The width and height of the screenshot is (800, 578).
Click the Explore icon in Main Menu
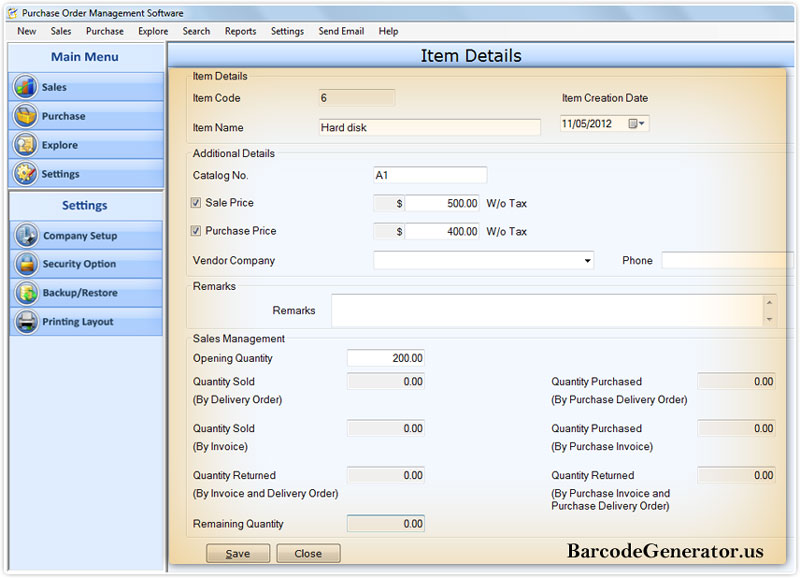tap(26, 145)
